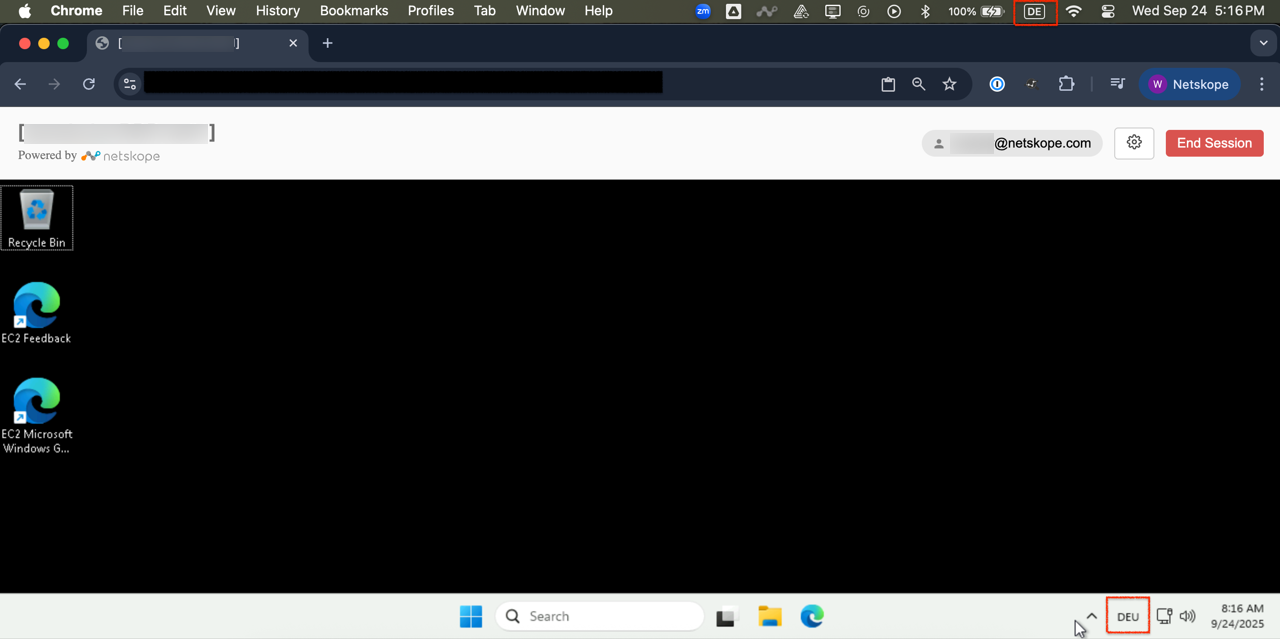Screen dimensions: 1280x639
Task: Click the clipboard icon in address bar
Action: tap(888, 84)
